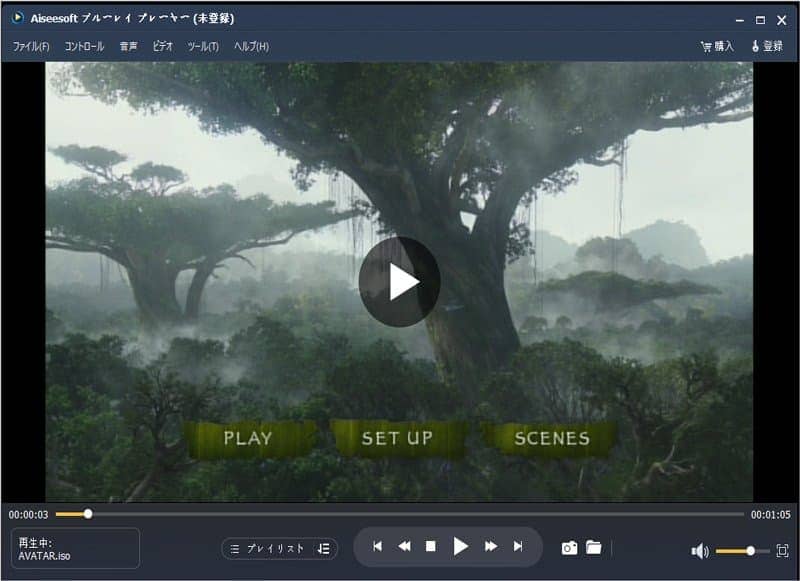
Task: Open the ヘルプ(H) menu
Action: (x=251, y=46)
